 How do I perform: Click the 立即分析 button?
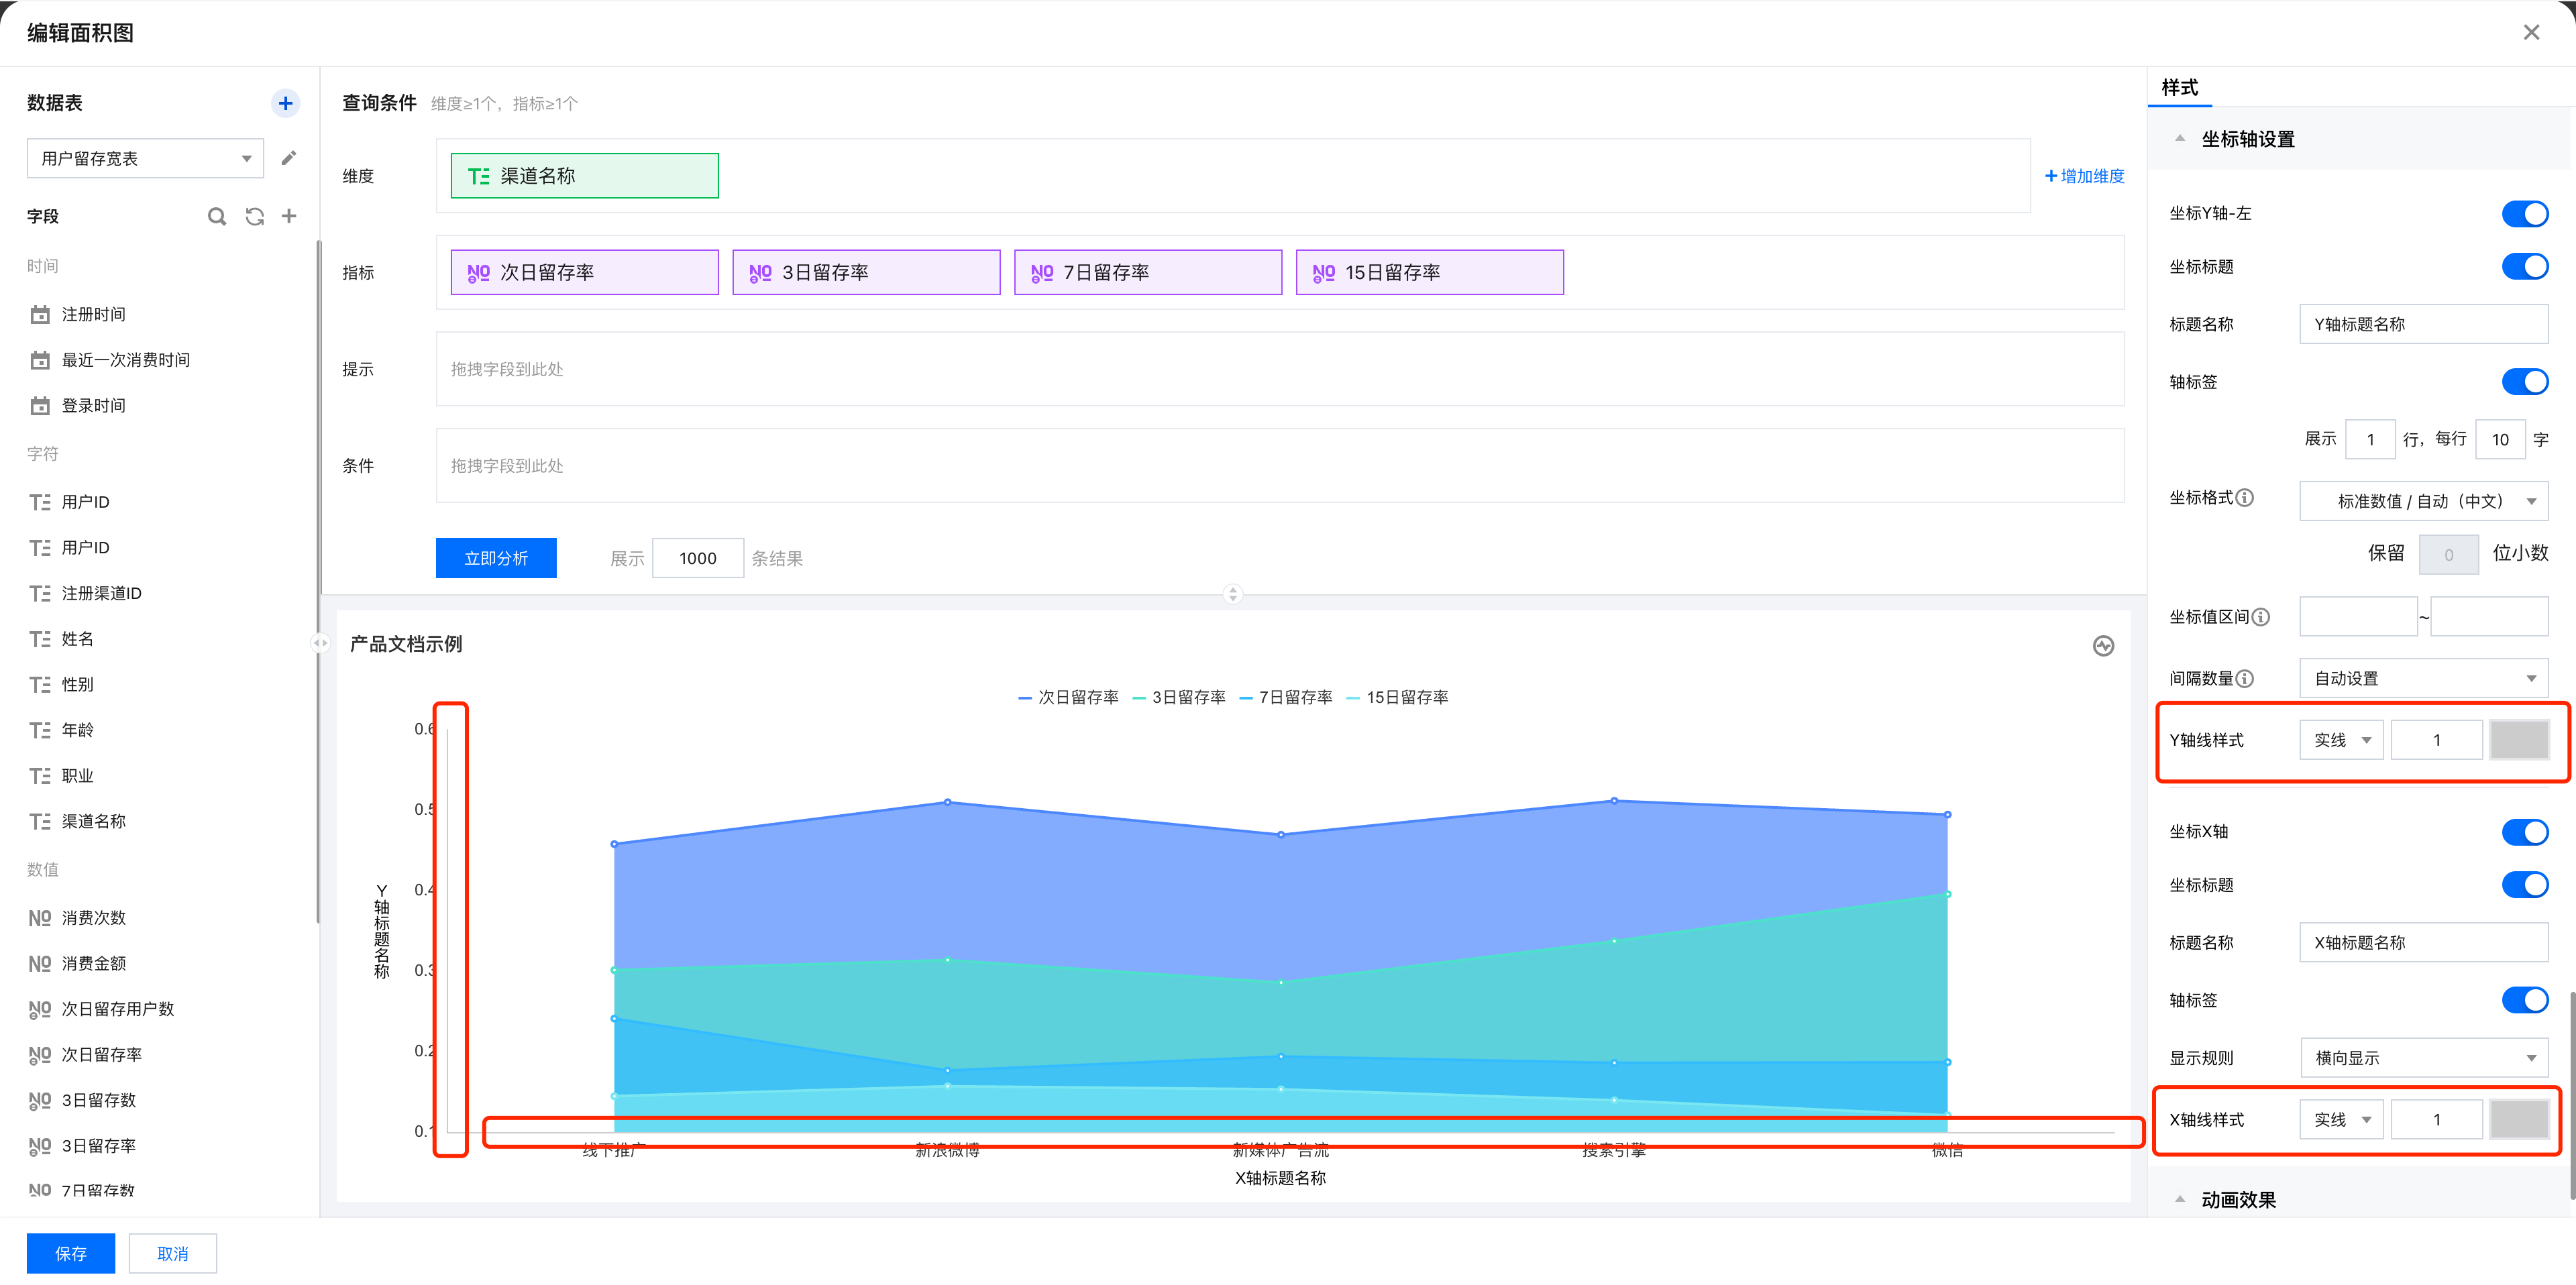[x=496, y=558]
